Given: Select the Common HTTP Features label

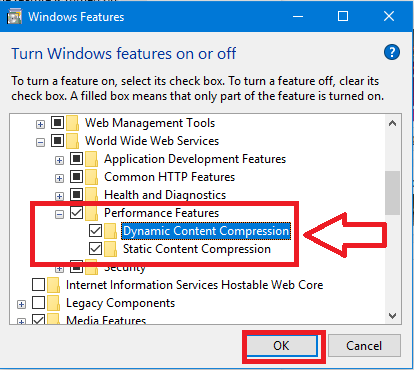Looking at the screenshot, I should [169, 177].
